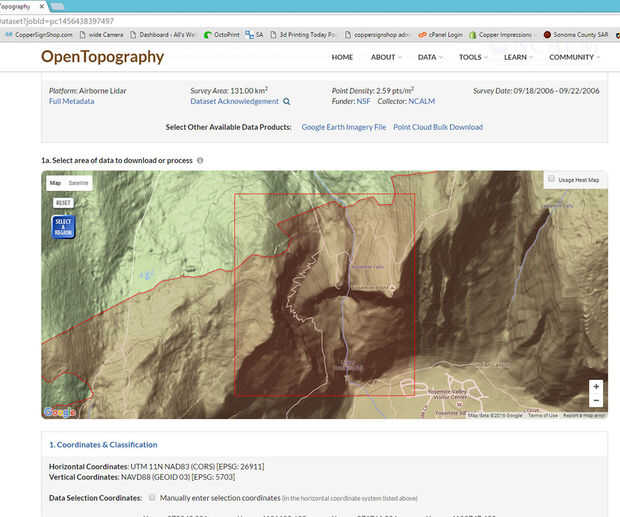Open the Dashboard bookmark

[162, 35]
